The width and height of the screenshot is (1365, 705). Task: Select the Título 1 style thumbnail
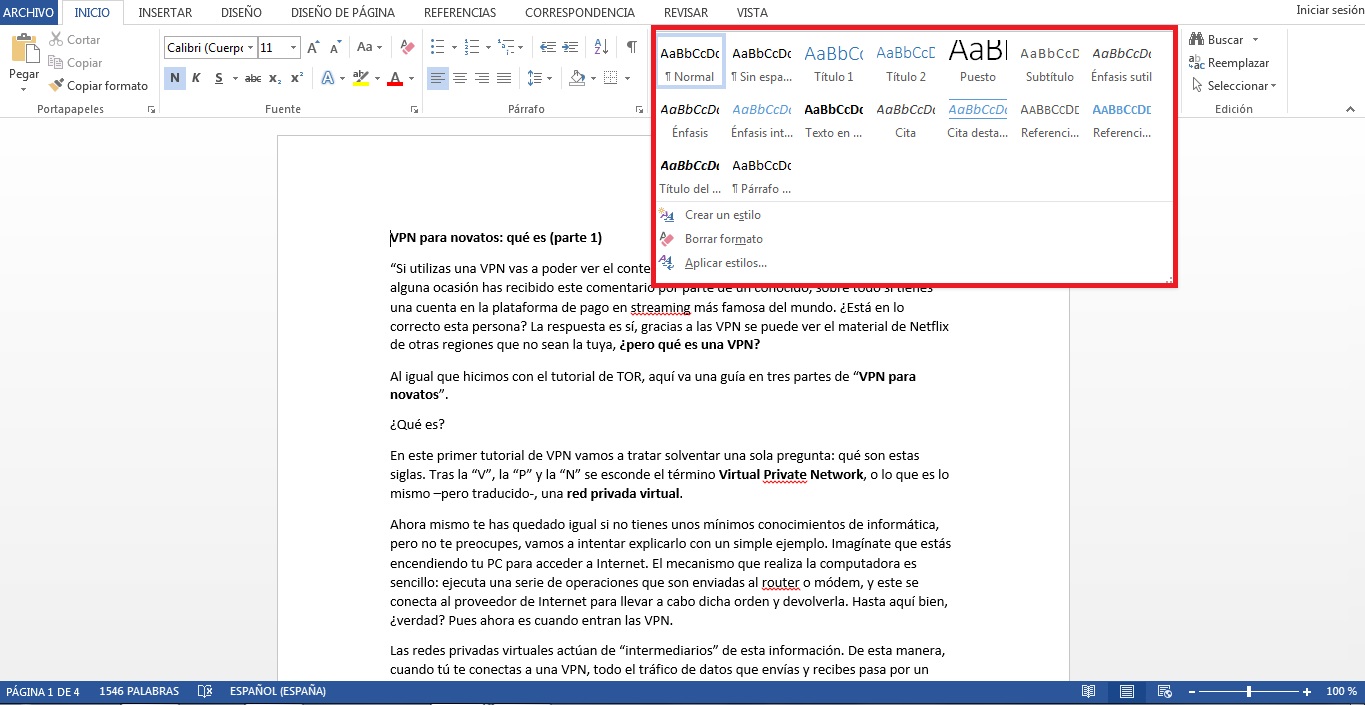(x=833, y=58)
